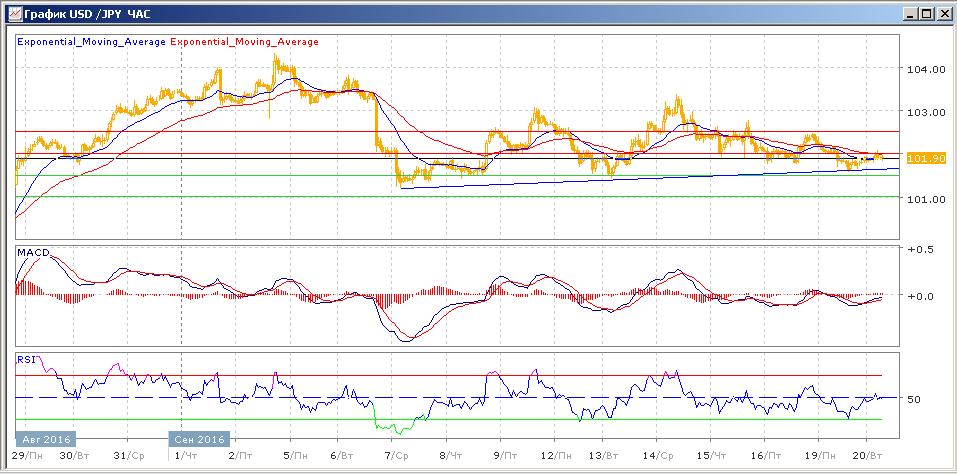Click the chart icon in the title bar
Screen dimensions: 957x474
point(11,14)
